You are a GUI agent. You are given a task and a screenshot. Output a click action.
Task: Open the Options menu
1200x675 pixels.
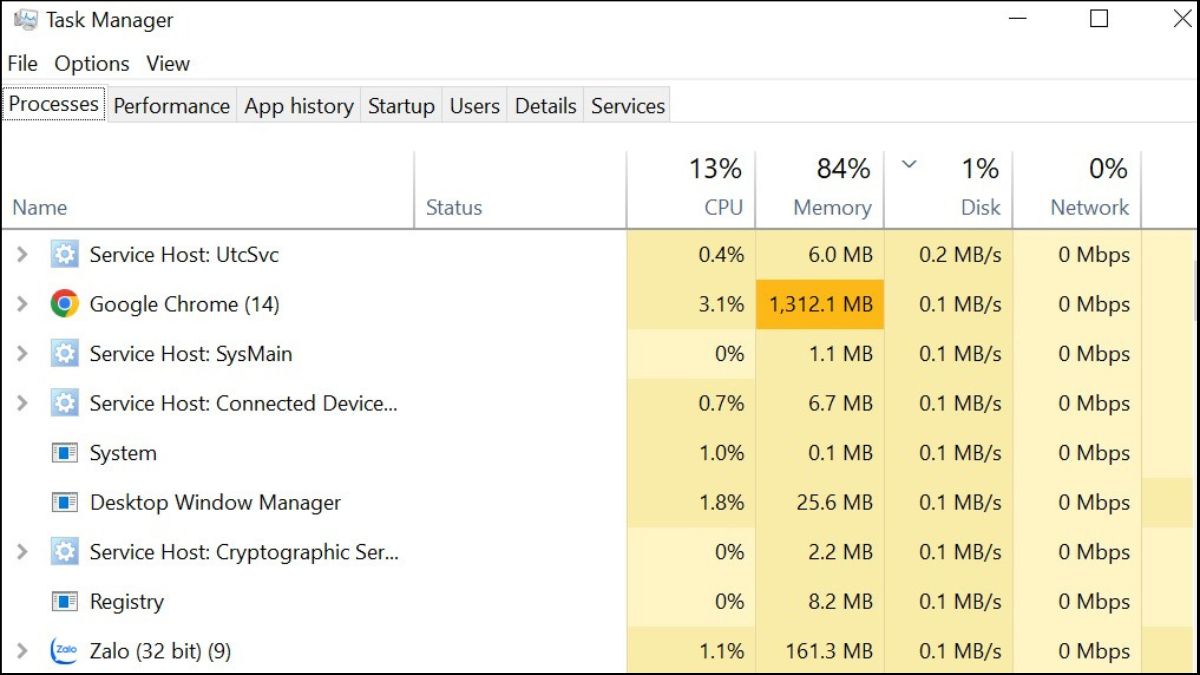tap(92, 64)
